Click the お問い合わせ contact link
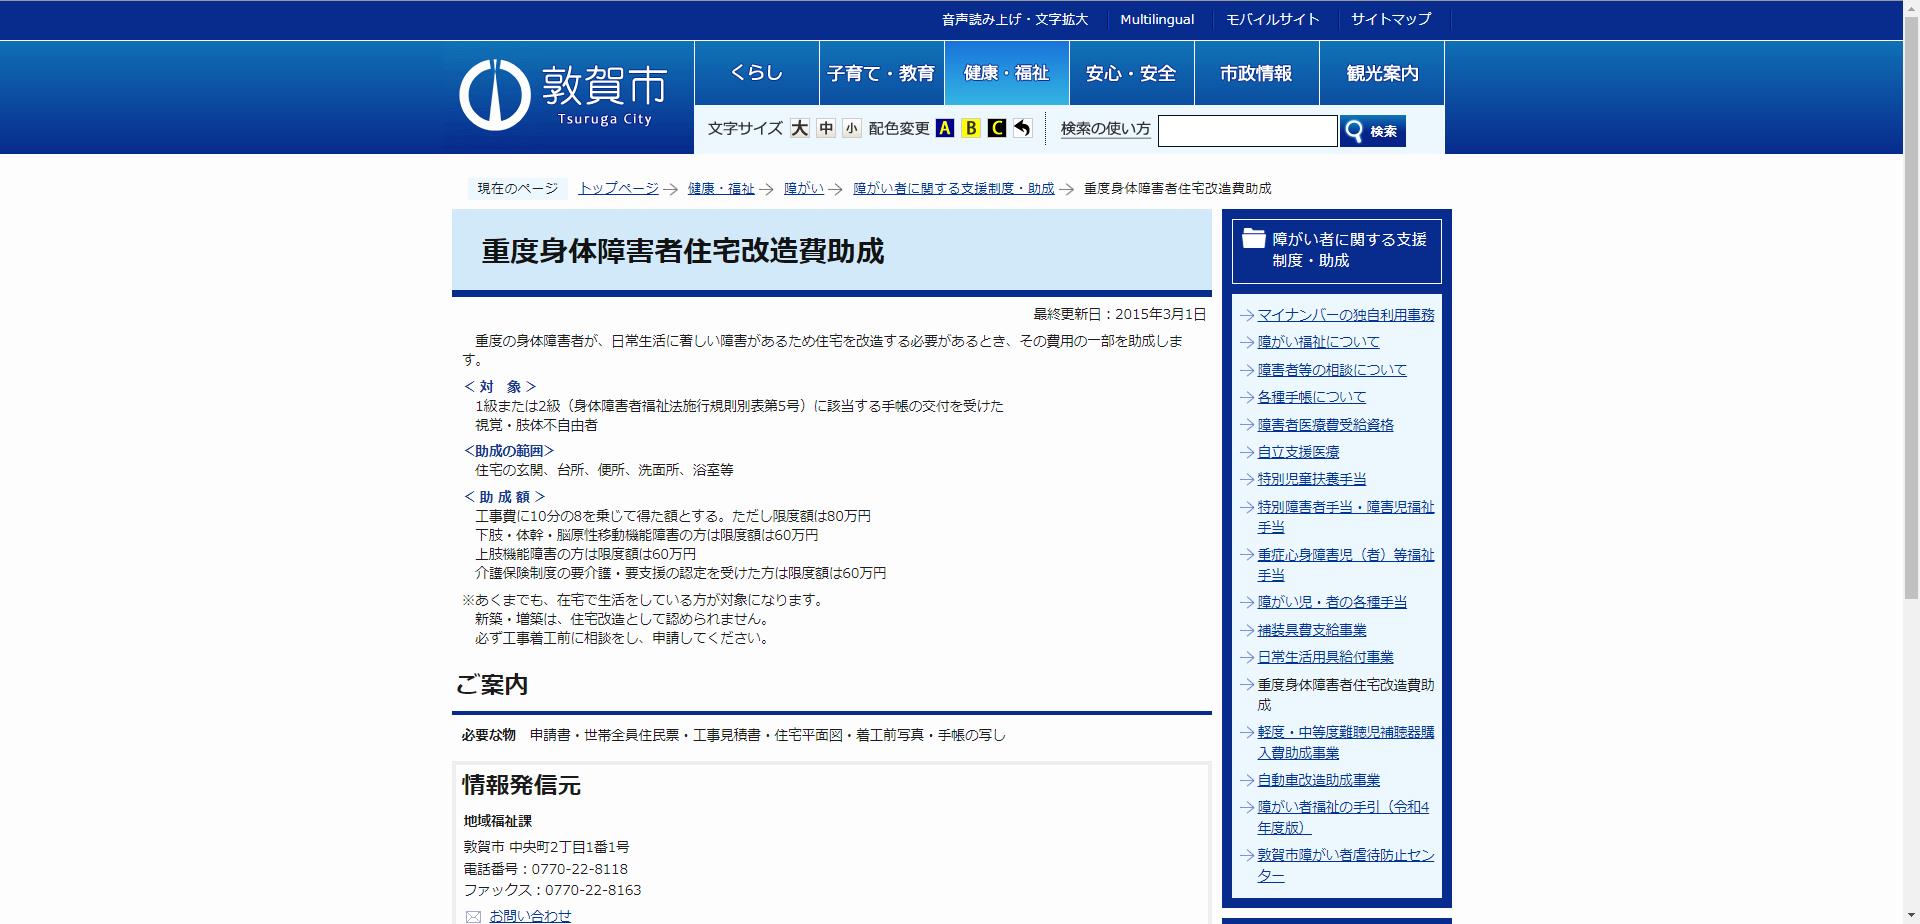1920x924 pixels. pos(530,915)
